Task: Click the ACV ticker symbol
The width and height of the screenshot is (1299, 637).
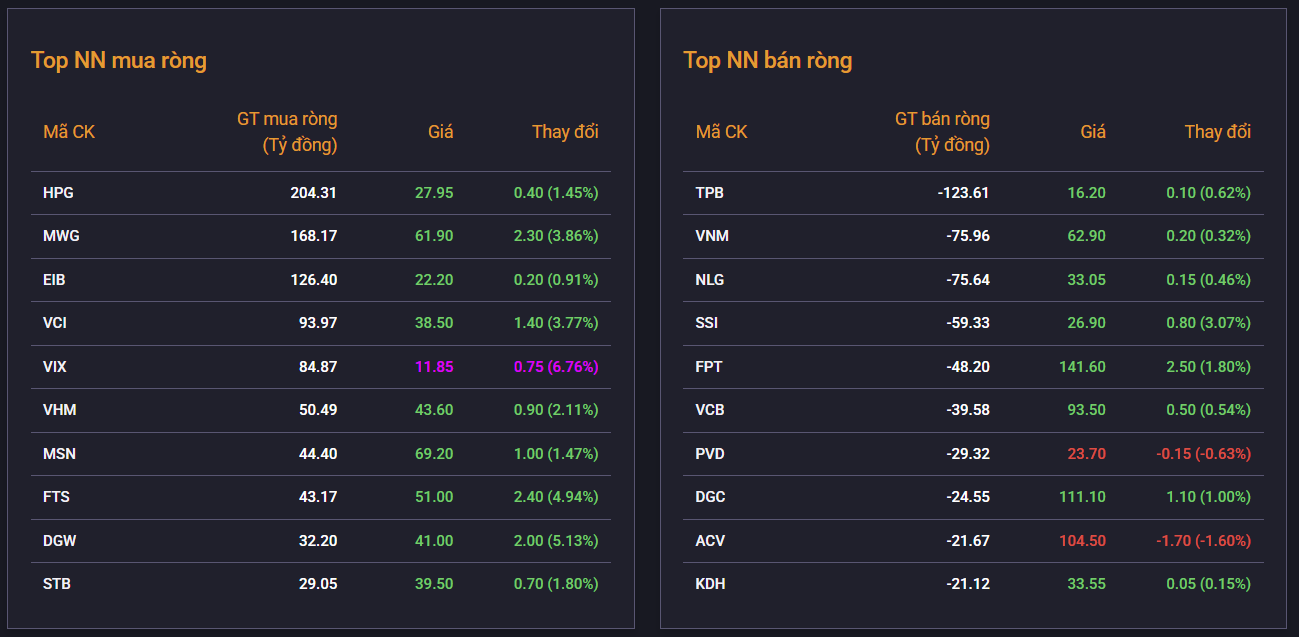Action: pos(710,541)
